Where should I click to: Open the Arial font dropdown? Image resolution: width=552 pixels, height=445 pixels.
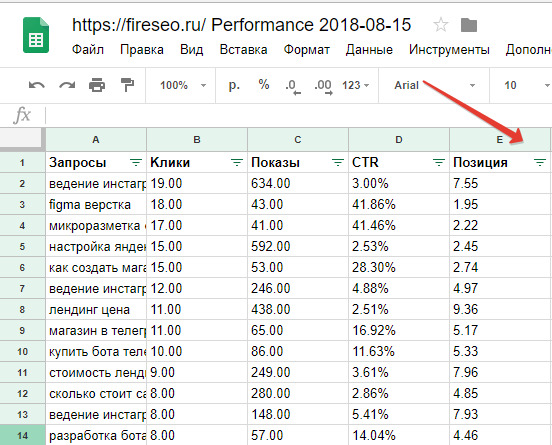(434, 85)
